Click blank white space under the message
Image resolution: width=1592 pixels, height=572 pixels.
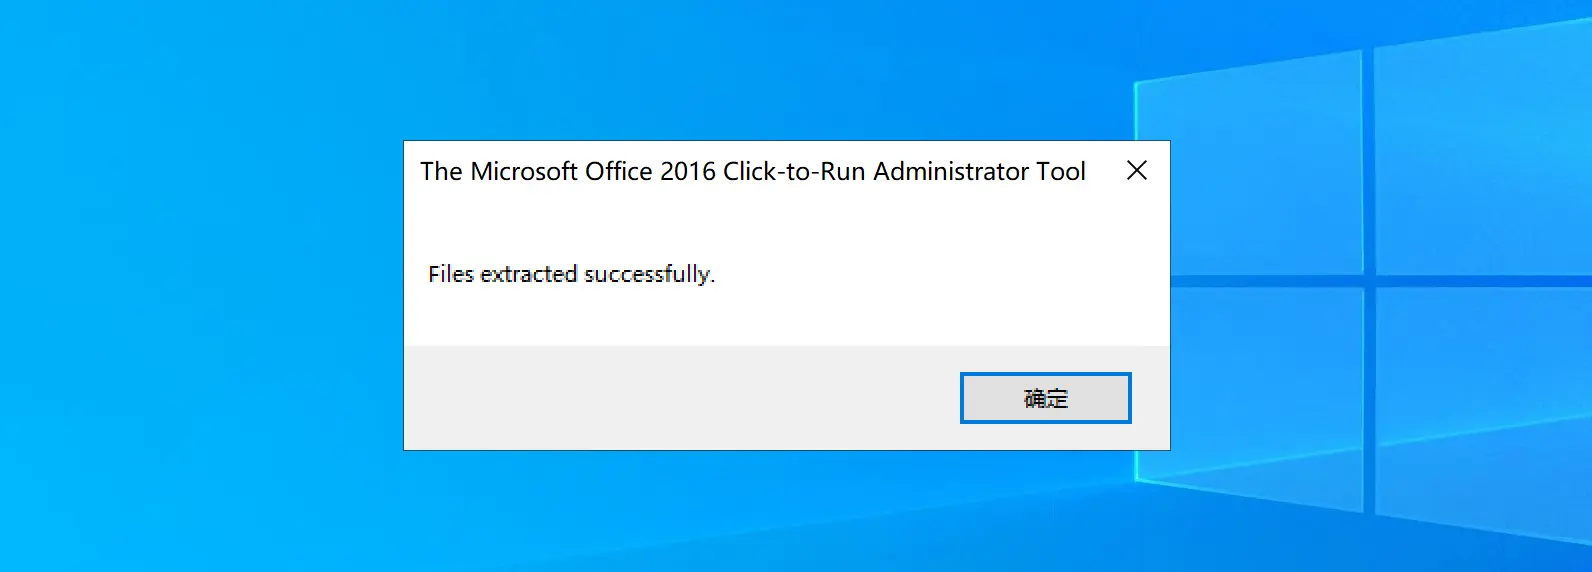[x=786, y=318]
